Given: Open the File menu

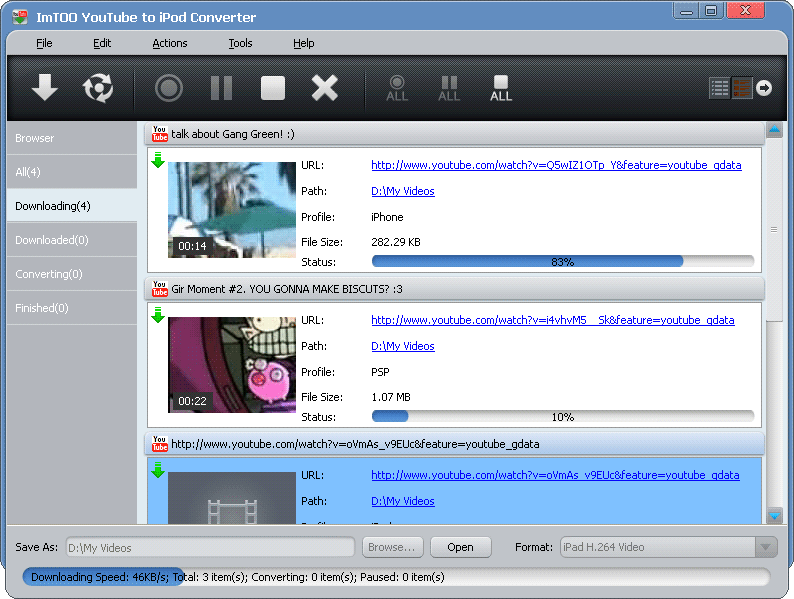Looking at the screenshot, I should pyautogui.click(x=44, y=43).
